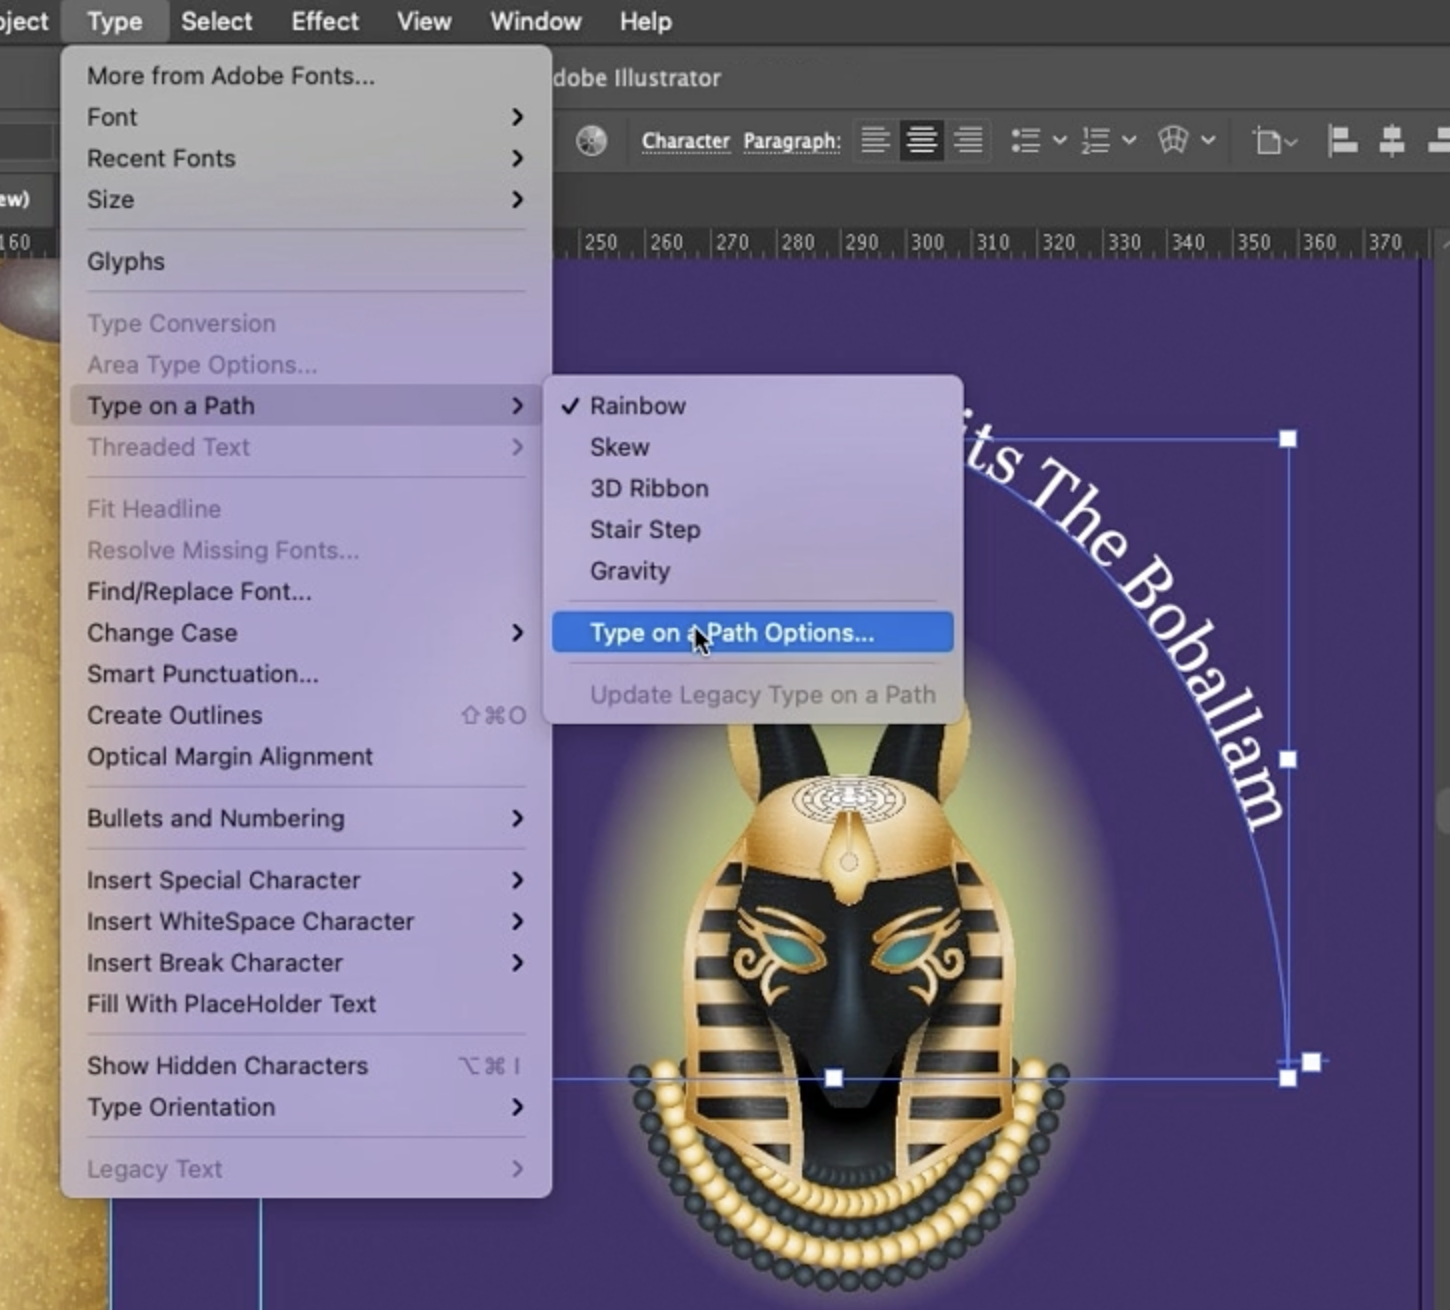Viewport: 1450px width, 1310px height.
Task: Click the right-middle bounding box handle
Action: [1288, 759]
